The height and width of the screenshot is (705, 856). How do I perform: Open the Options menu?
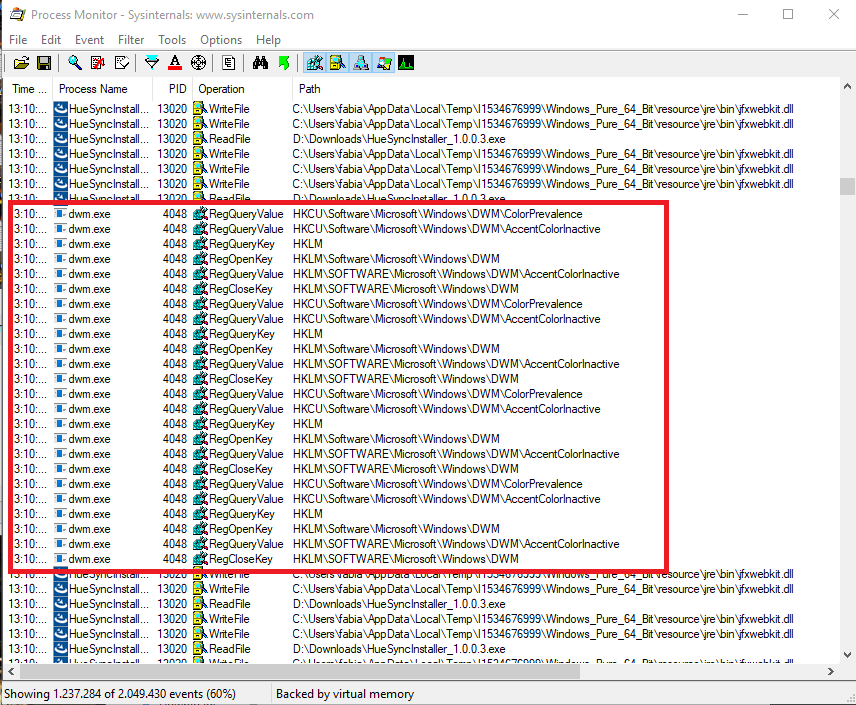[x=221, y=40]
